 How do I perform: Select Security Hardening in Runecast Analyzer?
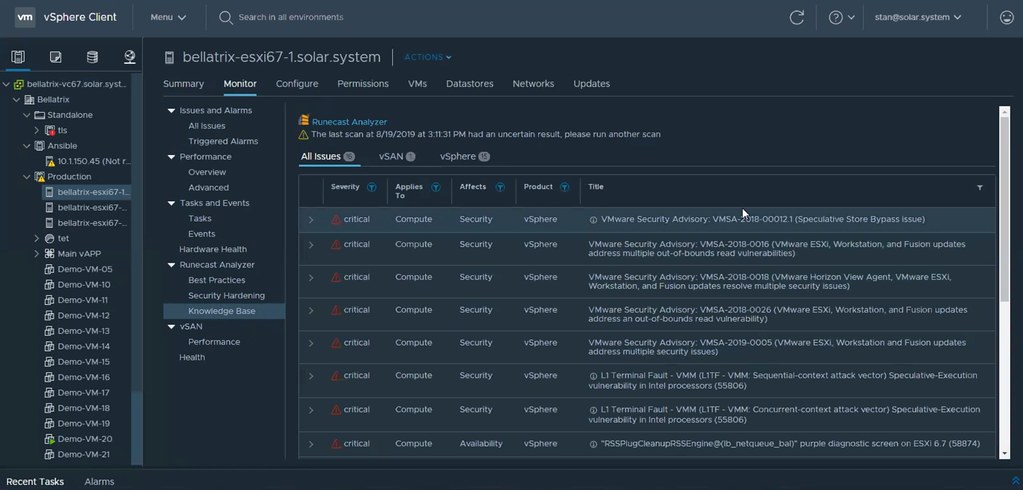click(226, 296)
